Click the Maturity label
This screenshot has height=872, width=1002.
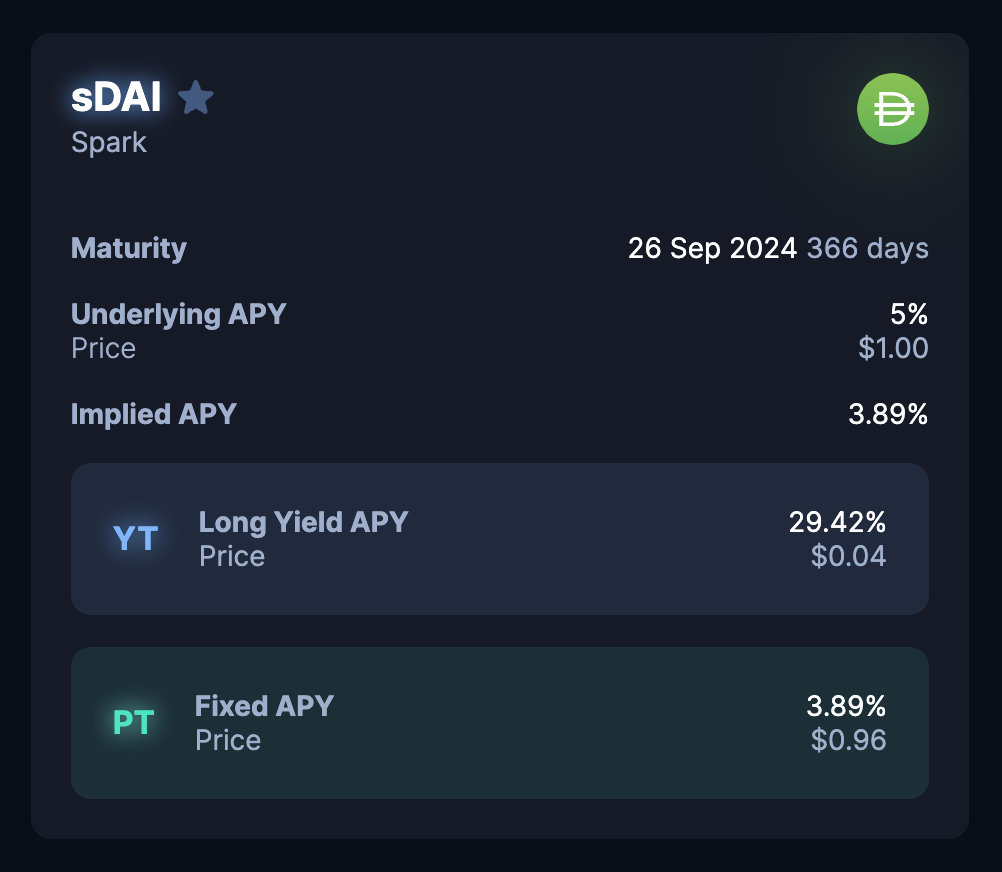tap(129, 248)
